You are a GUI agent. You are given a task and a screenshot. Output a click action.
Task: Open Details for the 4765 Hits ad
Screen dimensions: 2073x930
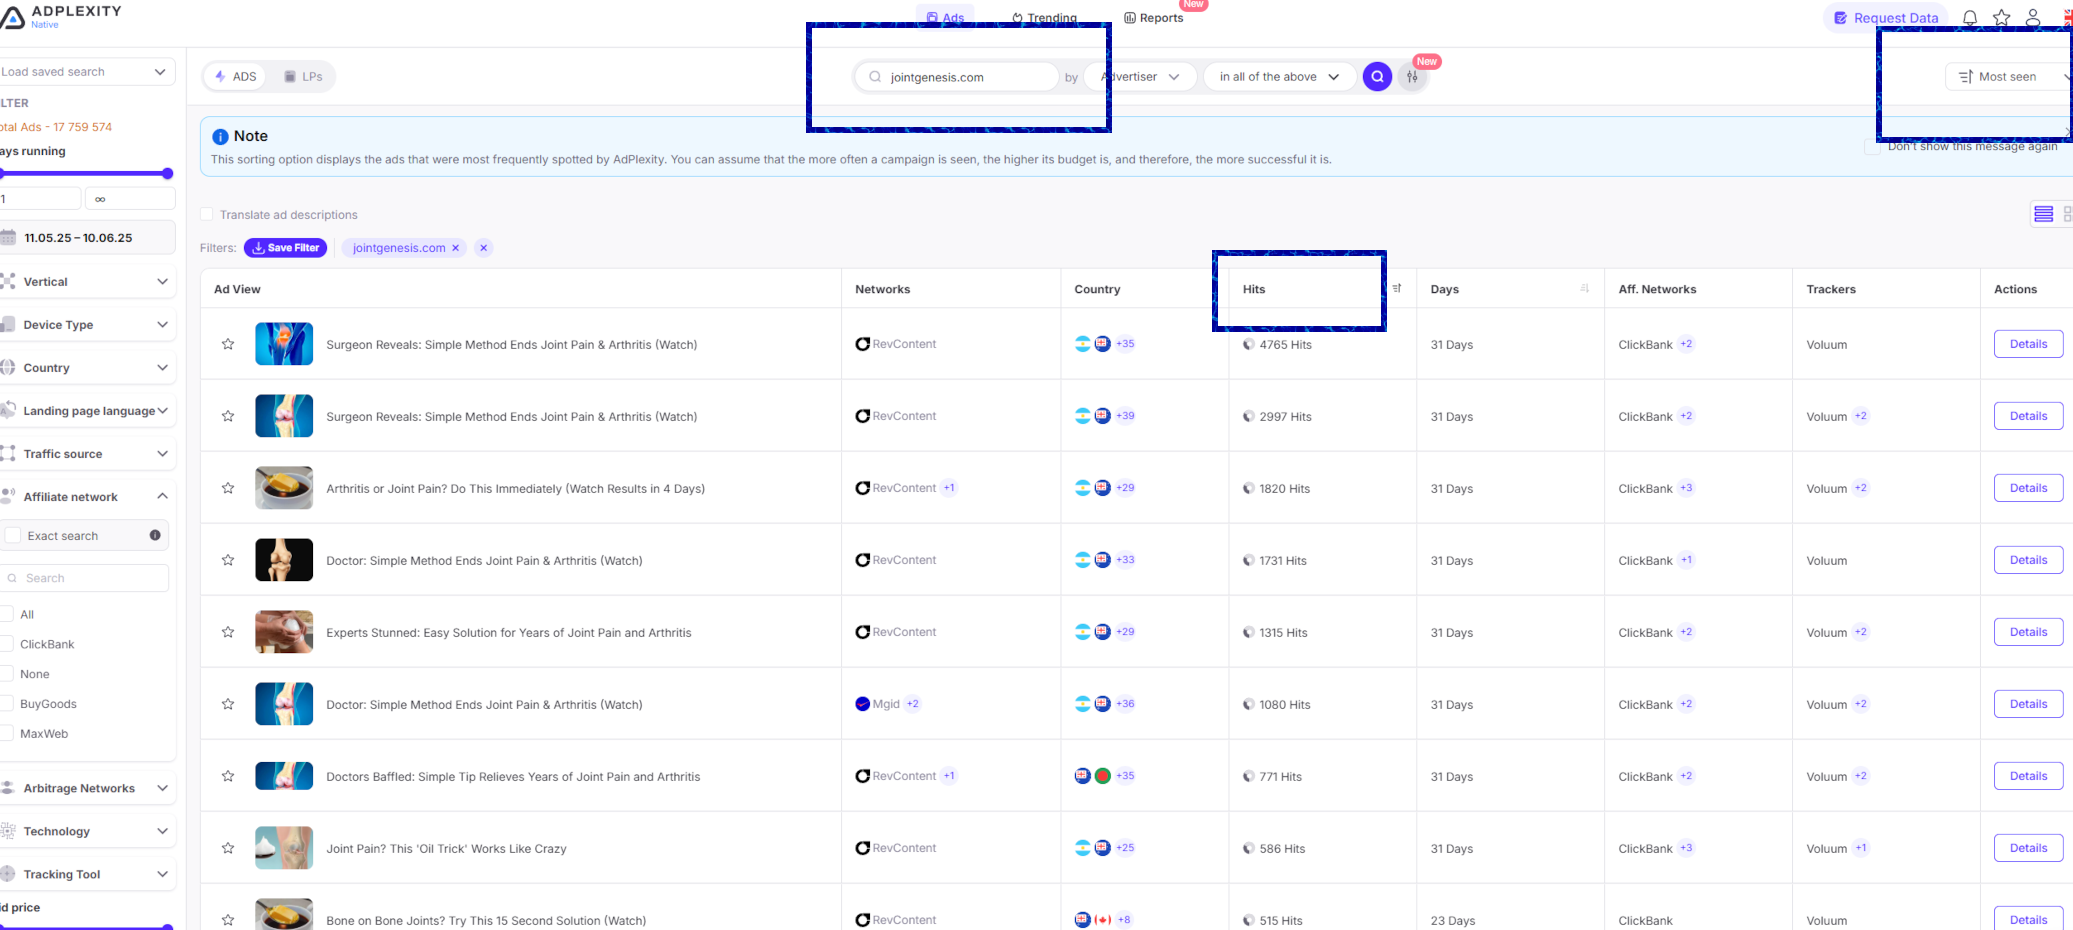tap(2028, 344)
